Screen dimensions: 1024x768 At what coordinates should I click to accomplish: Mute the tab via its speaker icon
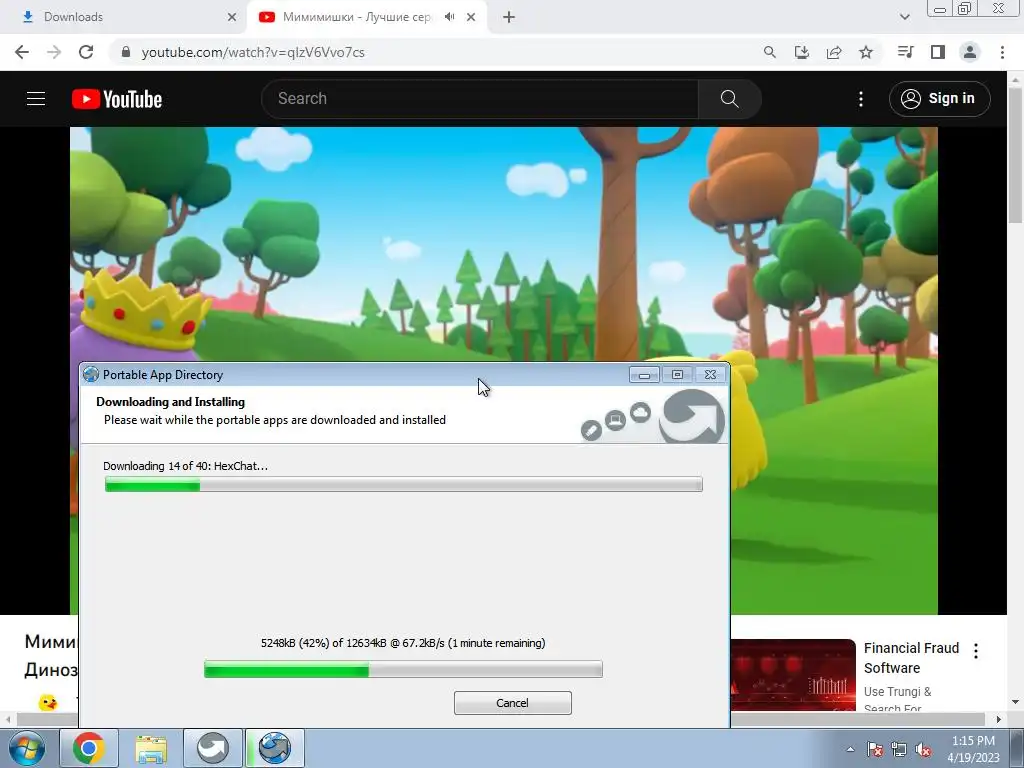coord(449,17)
